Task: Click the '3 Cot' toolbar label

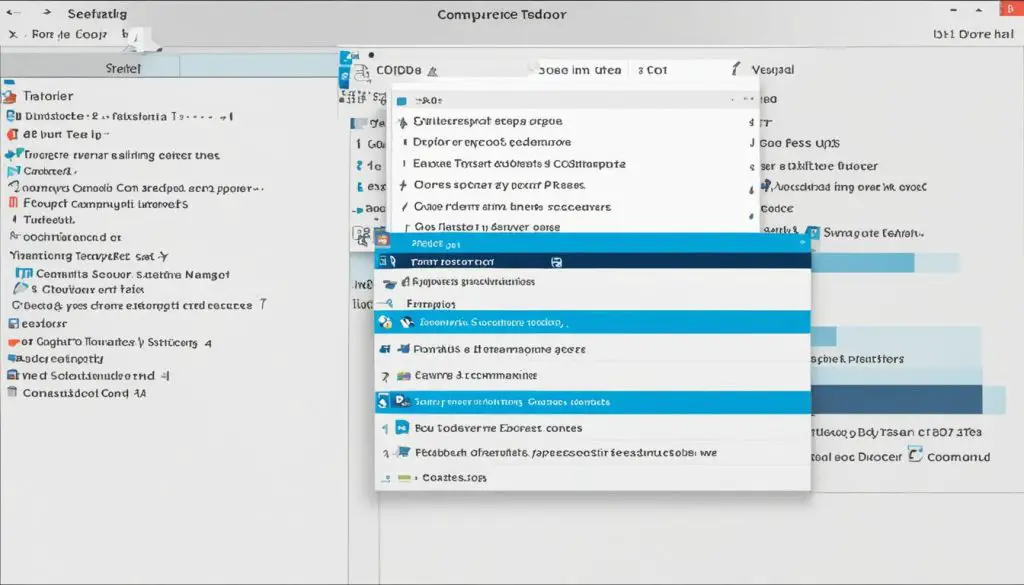Action: click(x=652, y=70)
